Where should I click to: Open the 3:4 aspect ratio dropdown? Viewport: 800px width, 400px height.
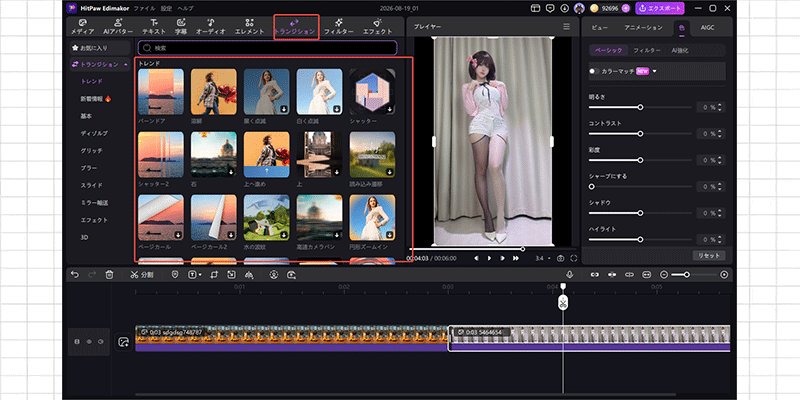coord(543,258)
